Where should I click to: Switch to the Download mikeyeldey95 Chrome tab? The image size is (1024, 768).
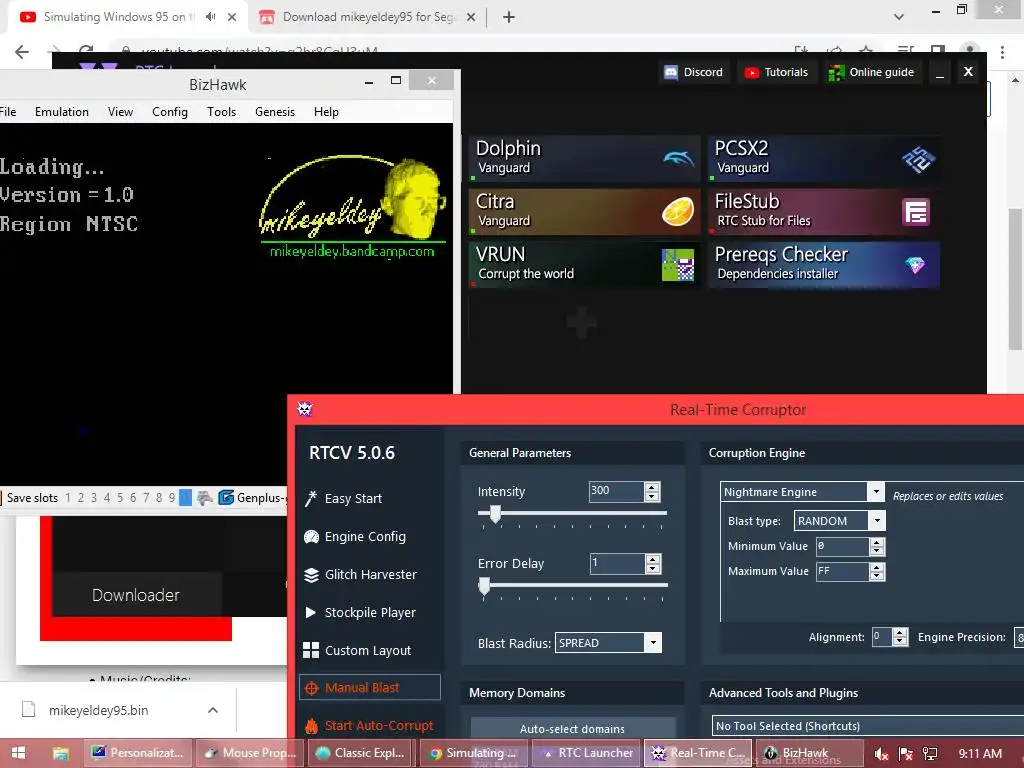pyautogui.click(x=368, y=17)
